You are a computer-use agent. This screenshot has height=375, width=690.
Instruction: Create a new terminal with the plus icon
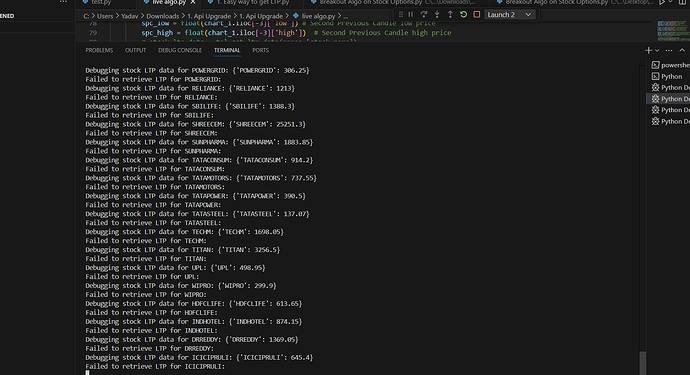648,51
